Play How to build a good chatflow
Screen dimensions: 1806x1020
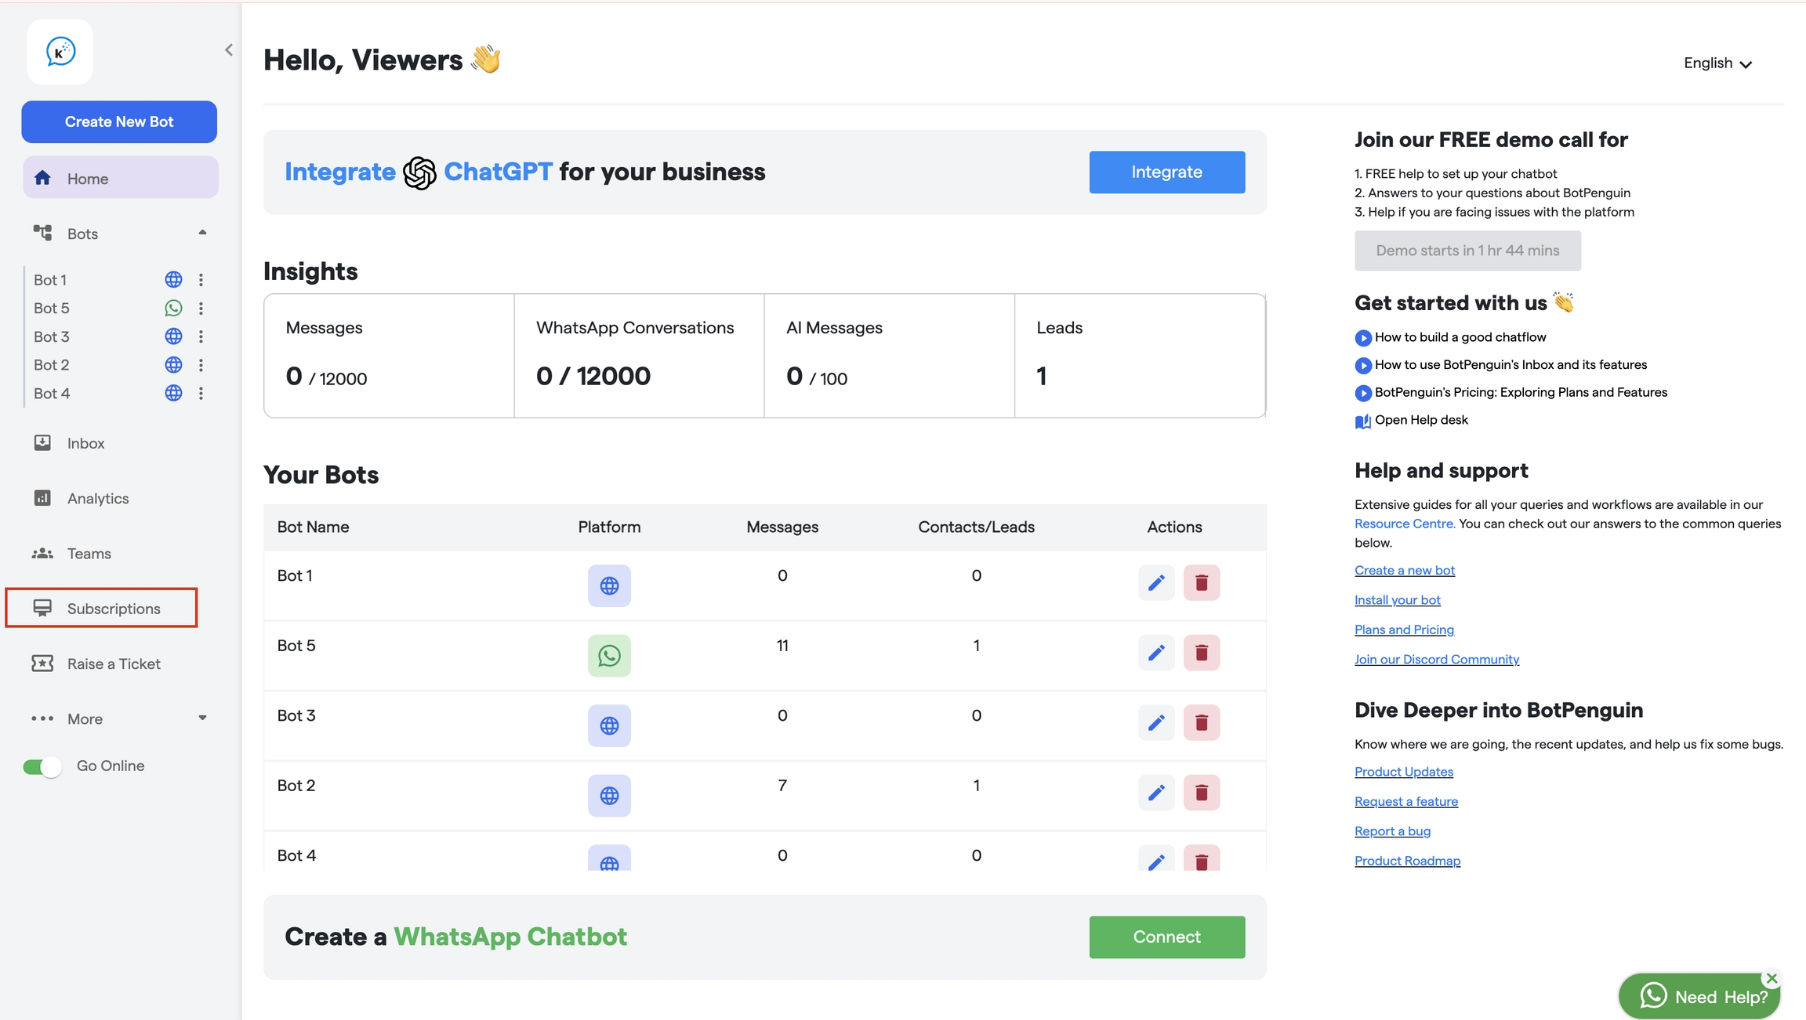(1450, 338)
